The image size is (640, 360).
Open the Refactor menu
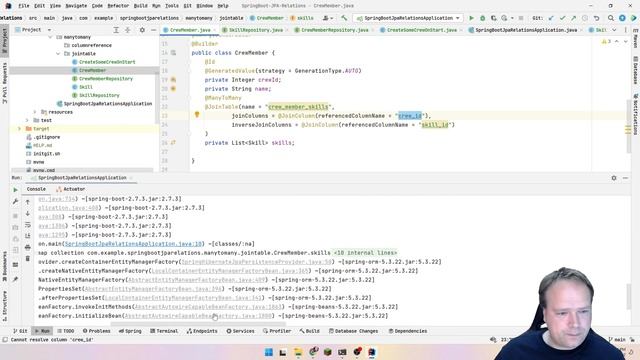pos(118,6)
